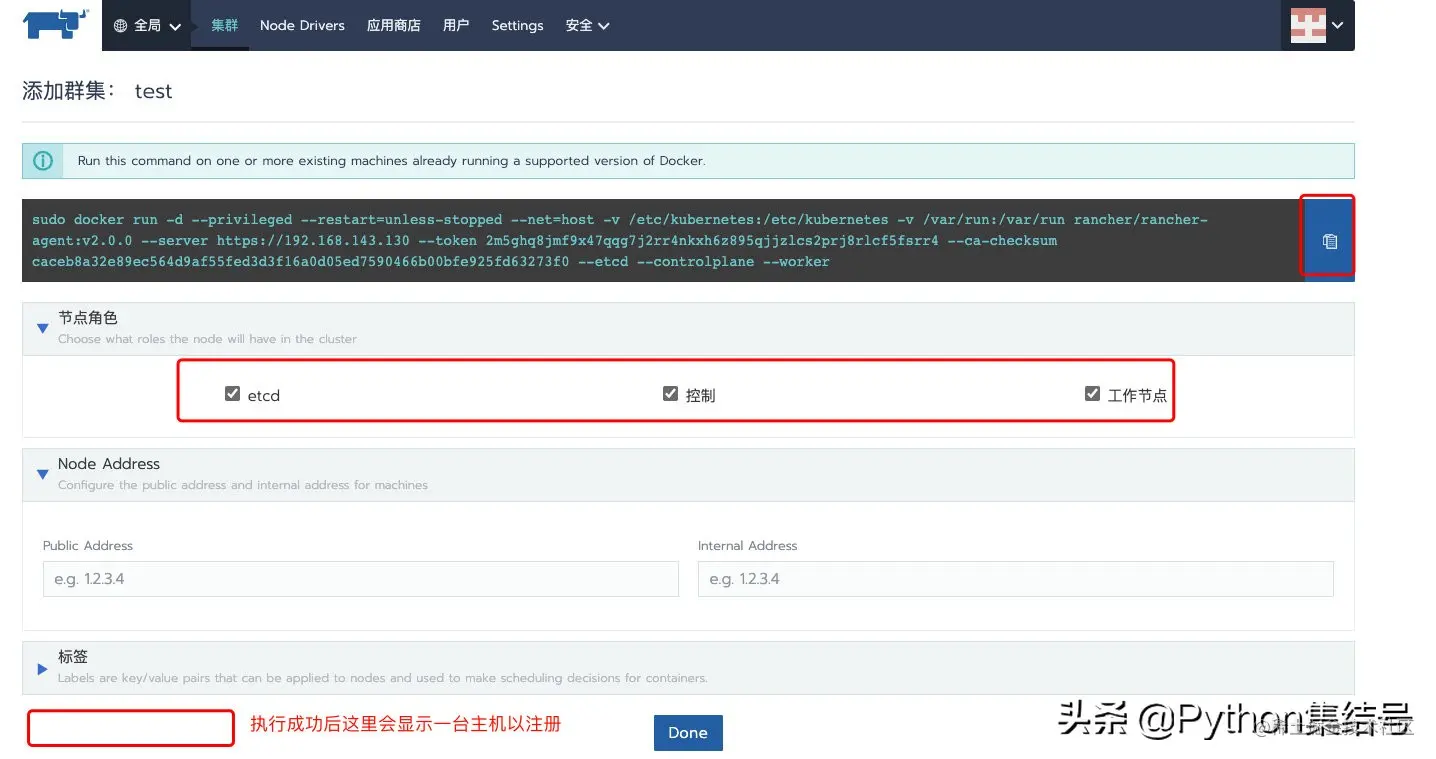Toggle the 控制 role checkbox
1436x759 pixels.
pyautogui.click(x=670, y=393)
